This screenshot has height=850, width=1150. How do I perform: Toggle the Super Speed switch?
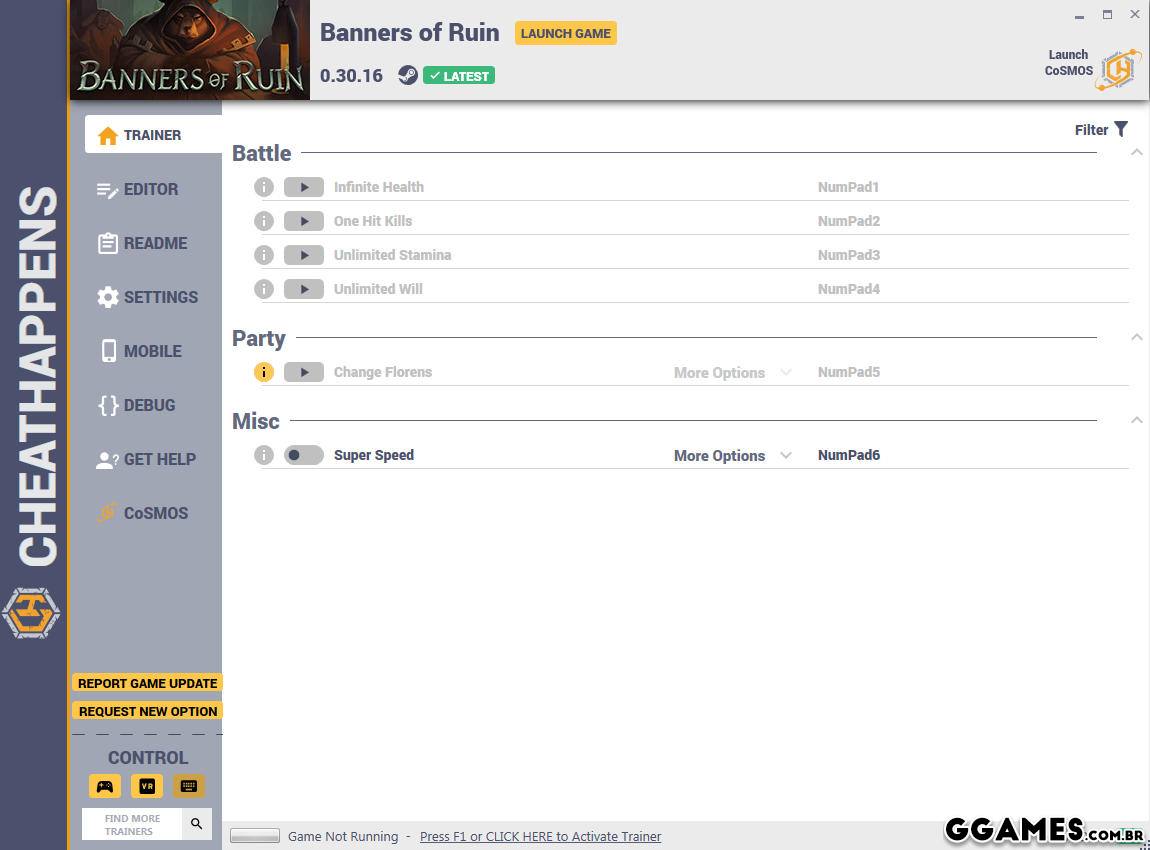(x=303, y=455)
